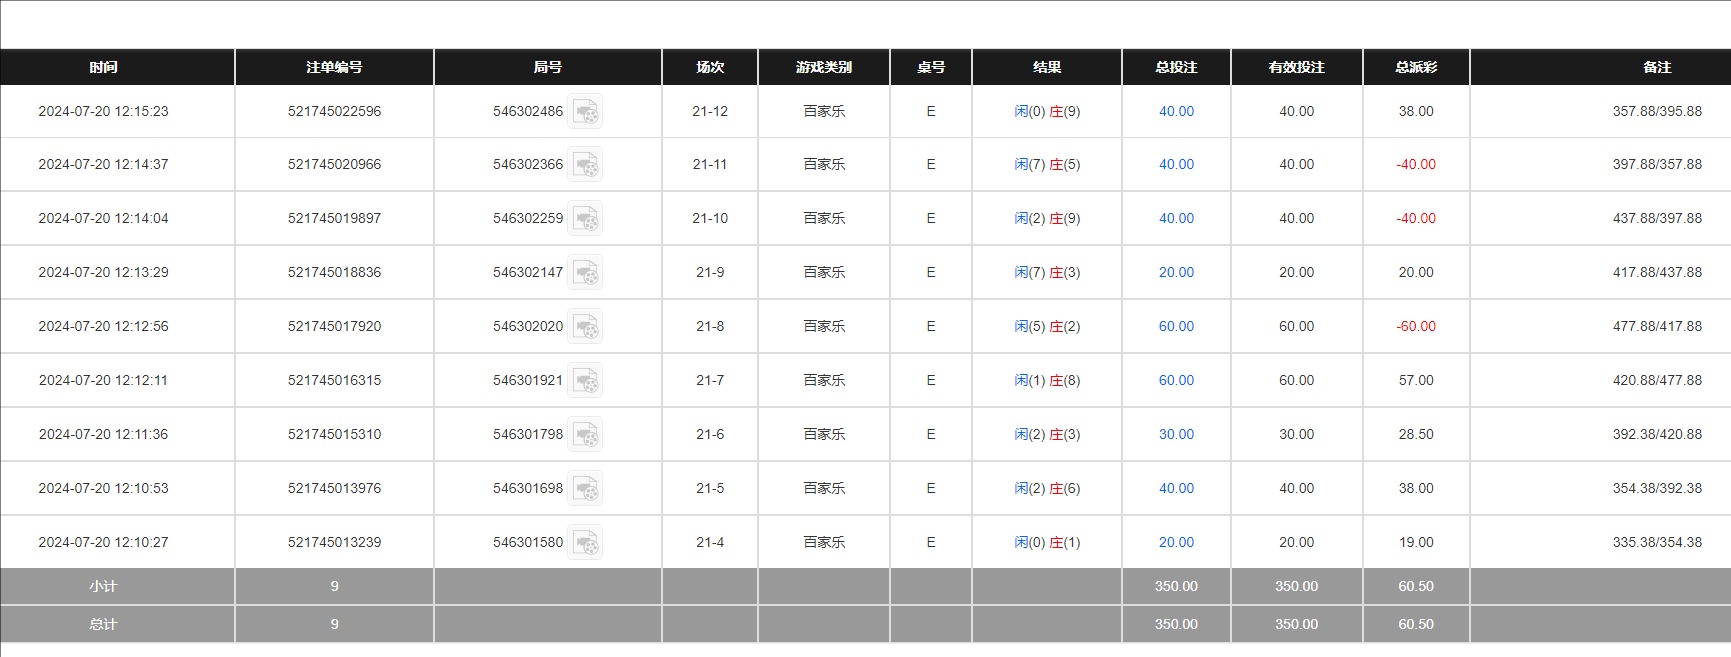Viewport: 1731px width, 657px height.
Task: Play replay icon for round 546301580
Action: pyautogui.click(x=586, y=543)
